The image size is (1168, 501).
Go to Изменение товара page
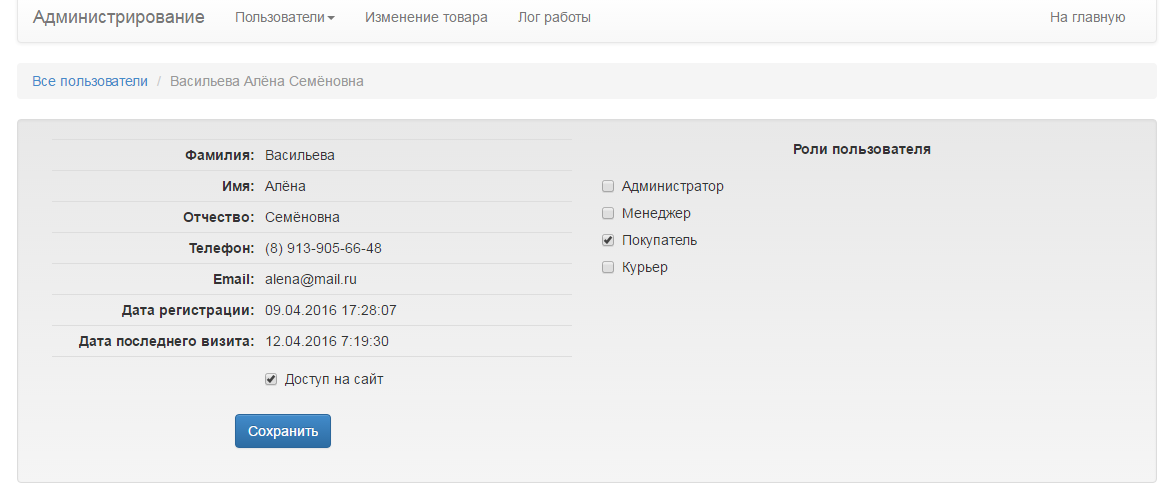click(426, 17)
